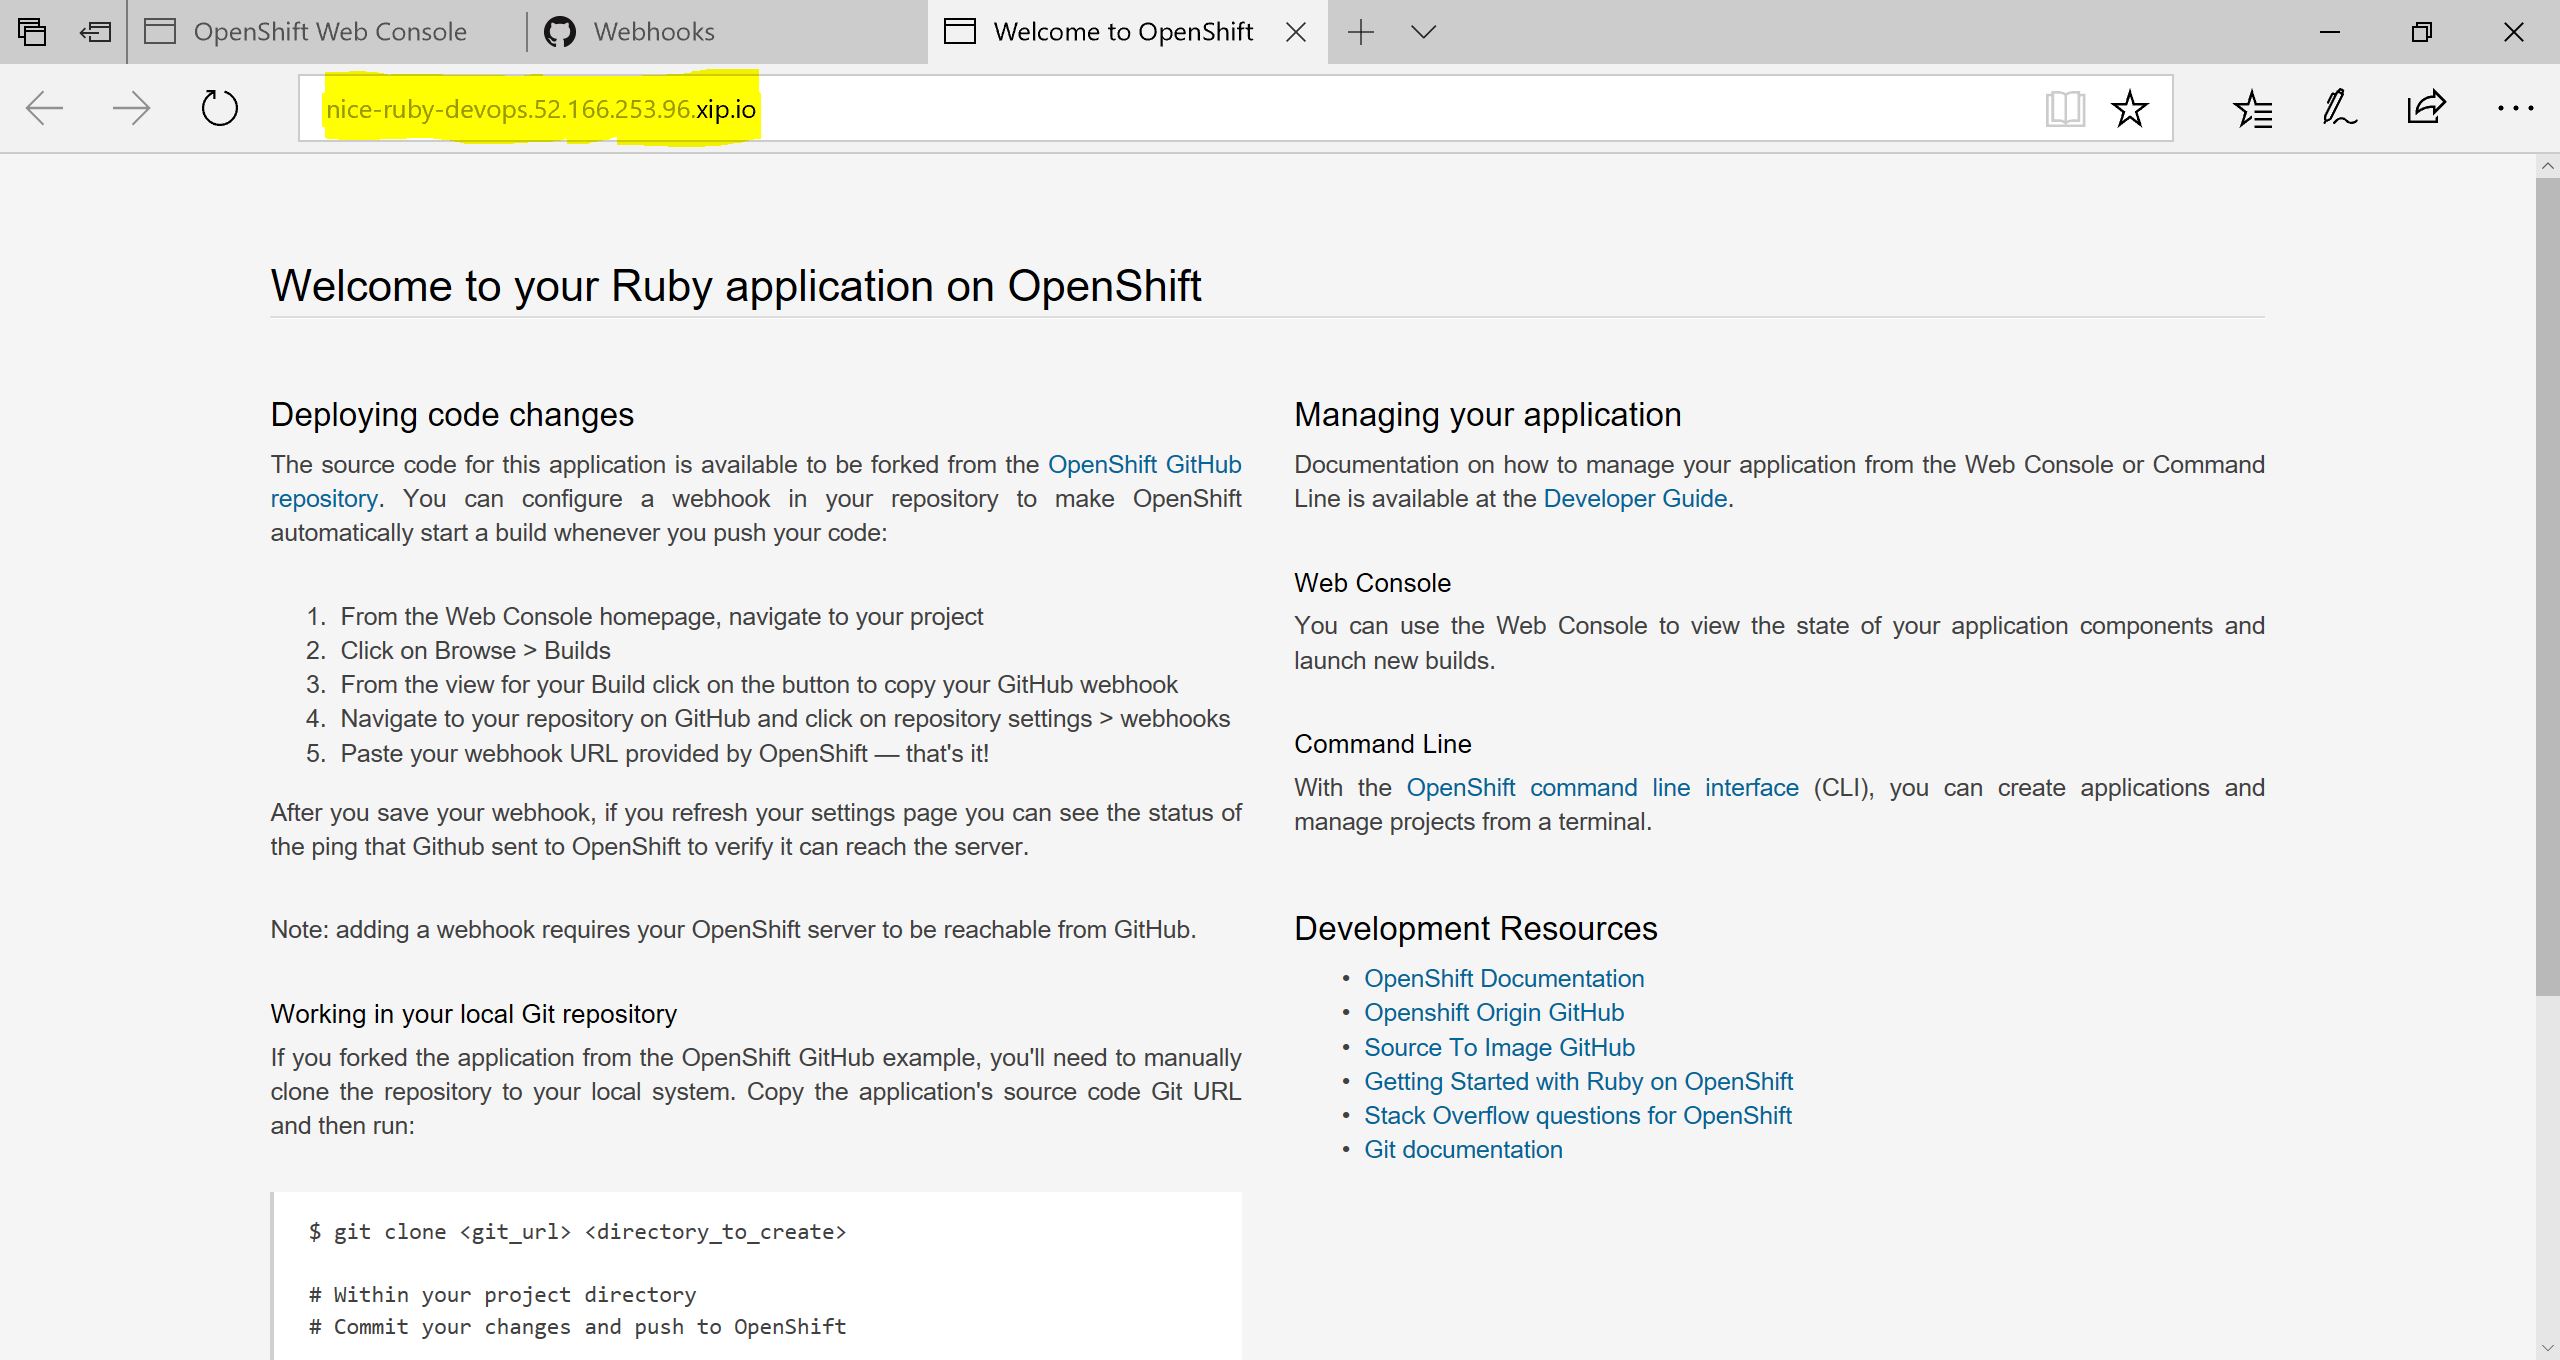The height and width of the screenshot is (1360, 2560).
Task: Click the set tabs aside icon
Action: [95, 32]
